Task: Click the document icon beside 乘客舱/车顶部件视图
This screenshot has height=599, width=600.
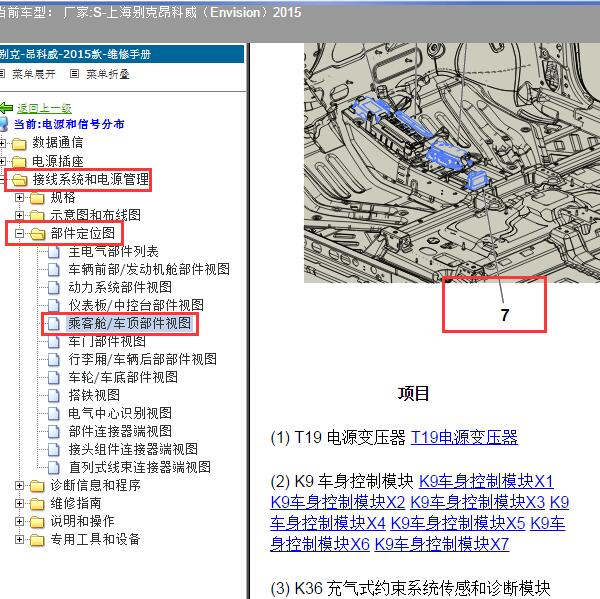Action: tap(54, 324)
